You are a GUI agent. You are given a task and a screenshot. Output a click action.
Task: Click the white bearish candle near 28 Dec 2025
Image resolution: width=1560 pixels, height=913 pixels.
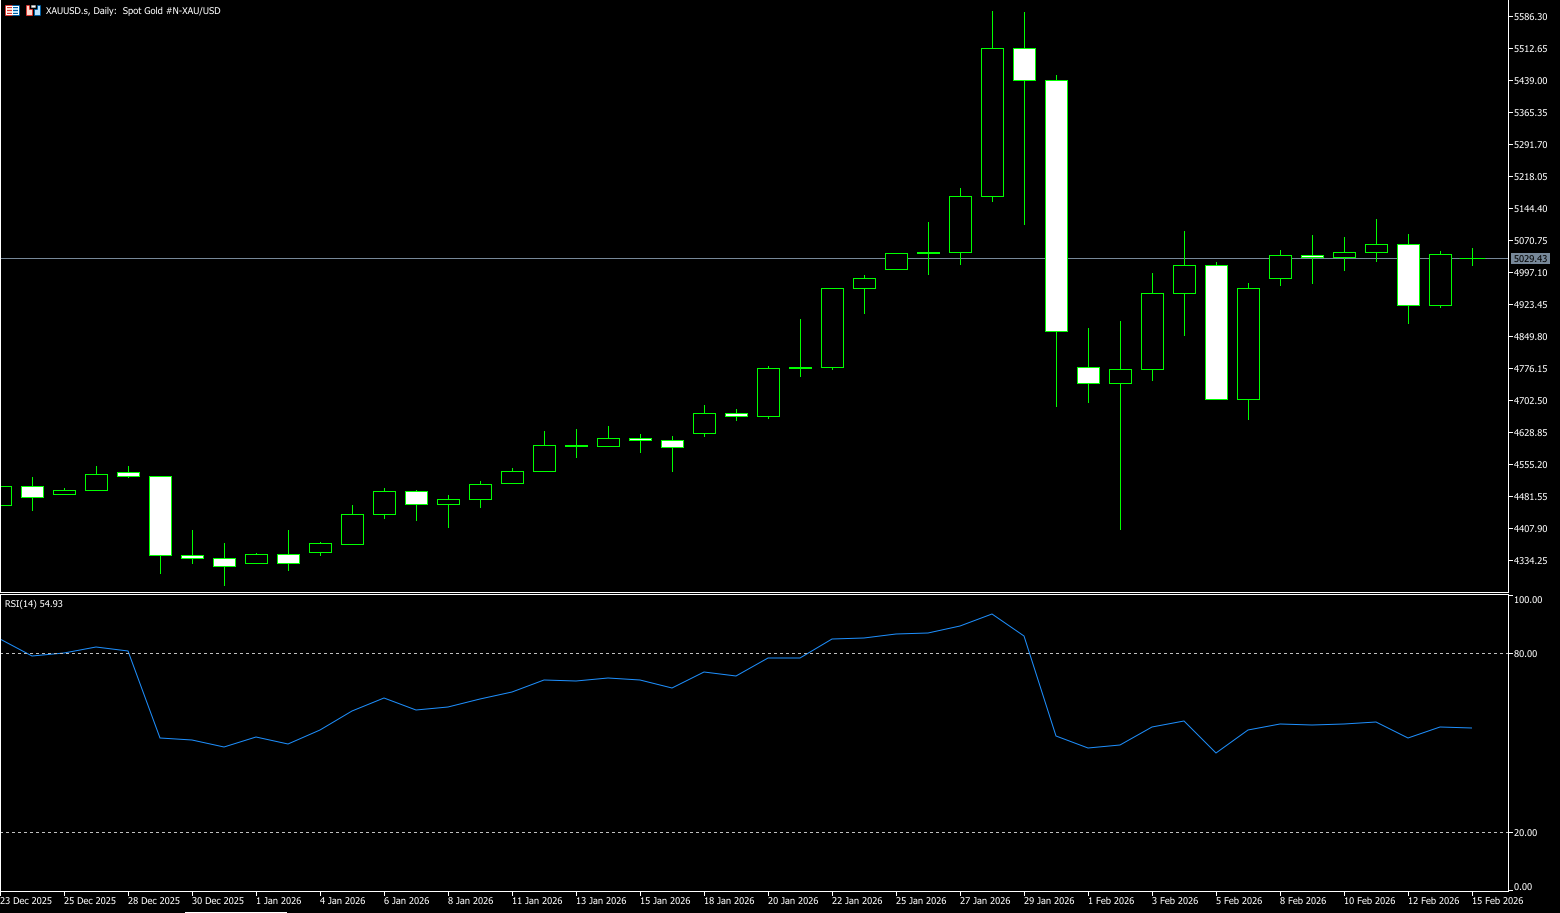[160, 515]
